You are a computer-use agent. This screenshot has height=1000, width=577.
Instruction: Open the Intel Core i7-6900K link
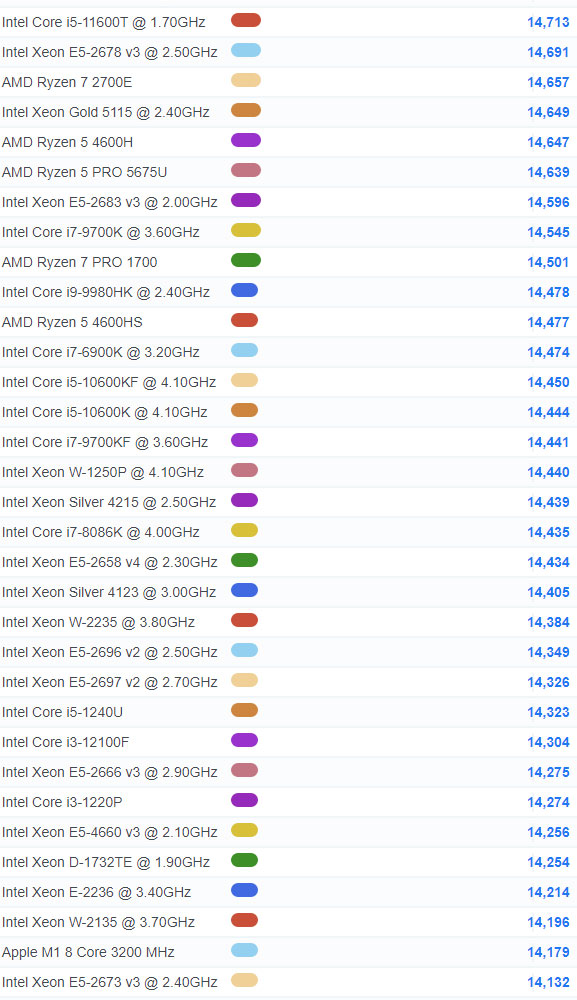pos(101,352)
